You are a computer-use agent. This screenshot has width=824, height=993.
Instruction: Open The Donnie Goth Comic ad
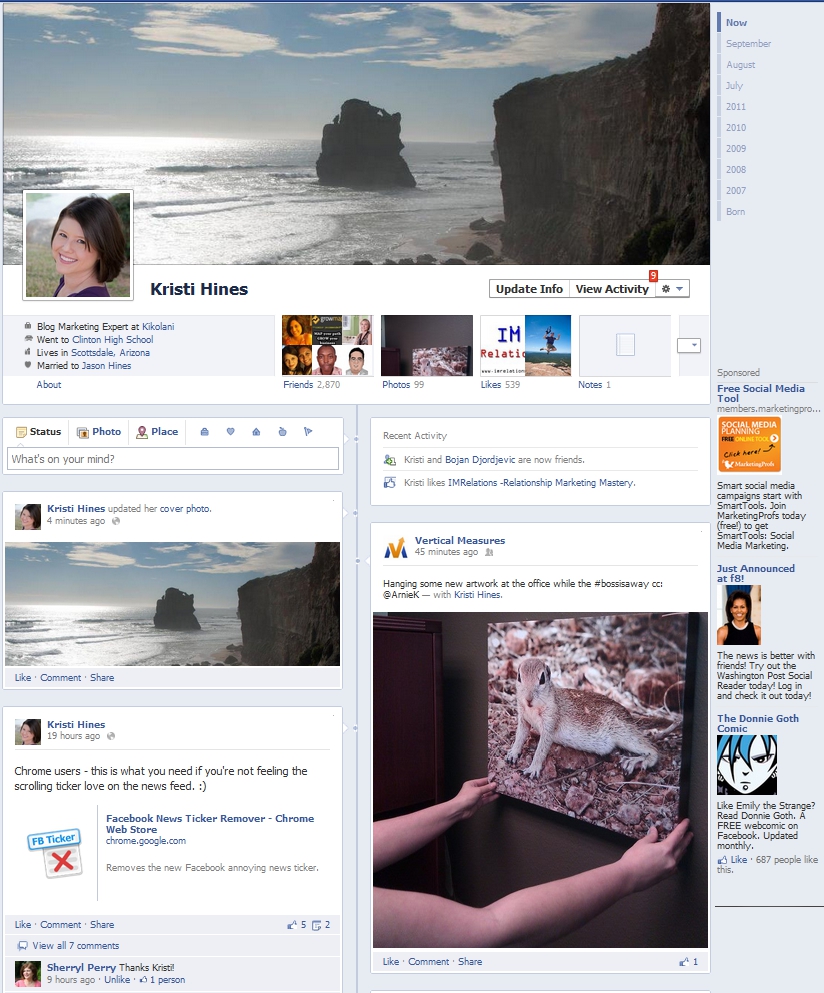coord(757,723)
